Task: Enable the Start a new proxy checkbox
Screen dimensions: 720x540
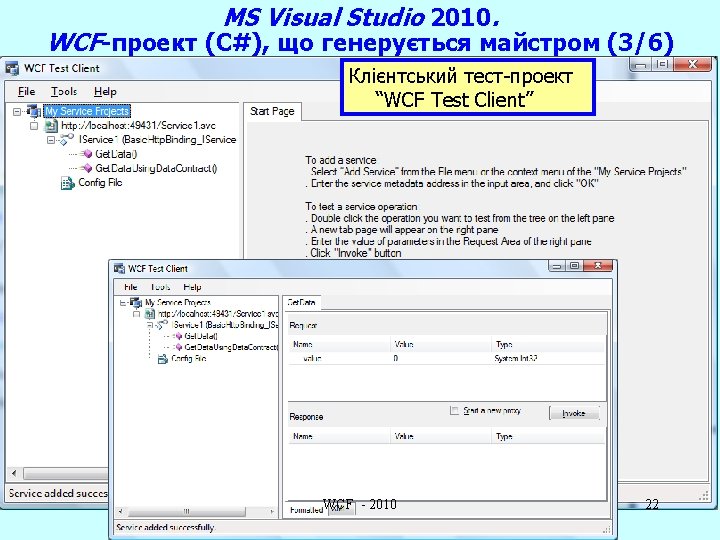Action: coord(454,411)
